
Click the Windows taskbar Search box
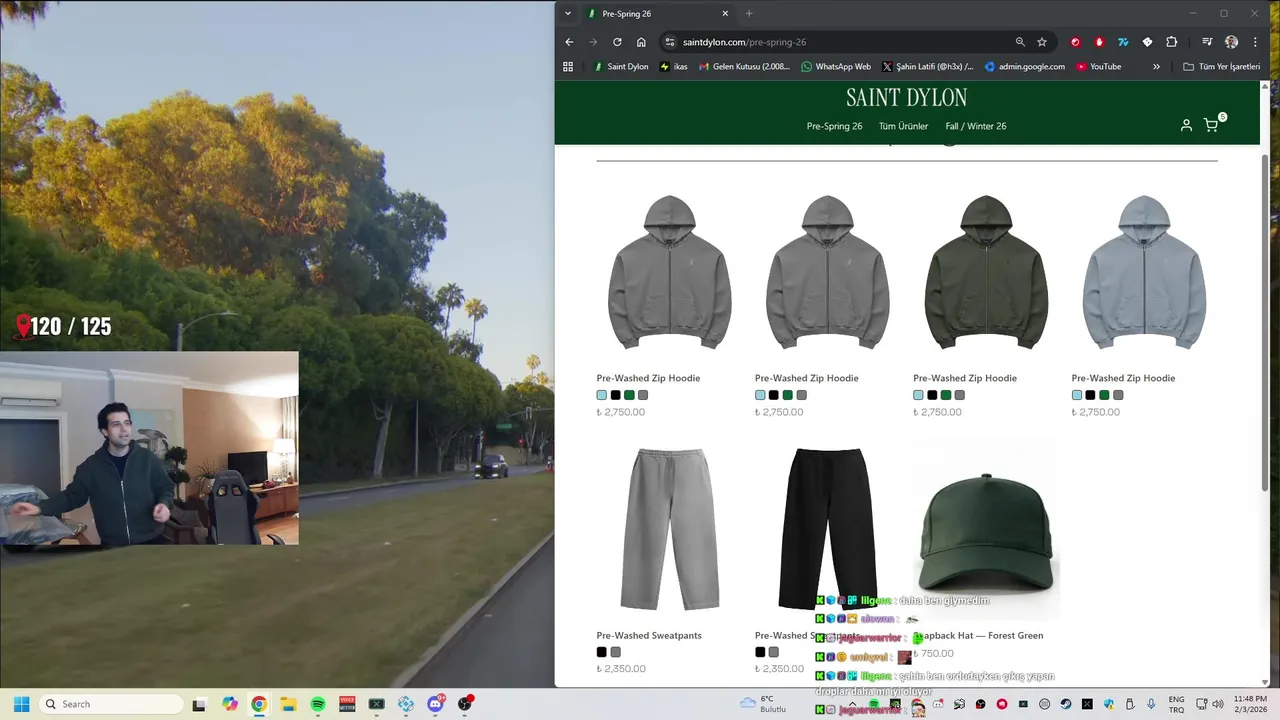pos(111,704)
